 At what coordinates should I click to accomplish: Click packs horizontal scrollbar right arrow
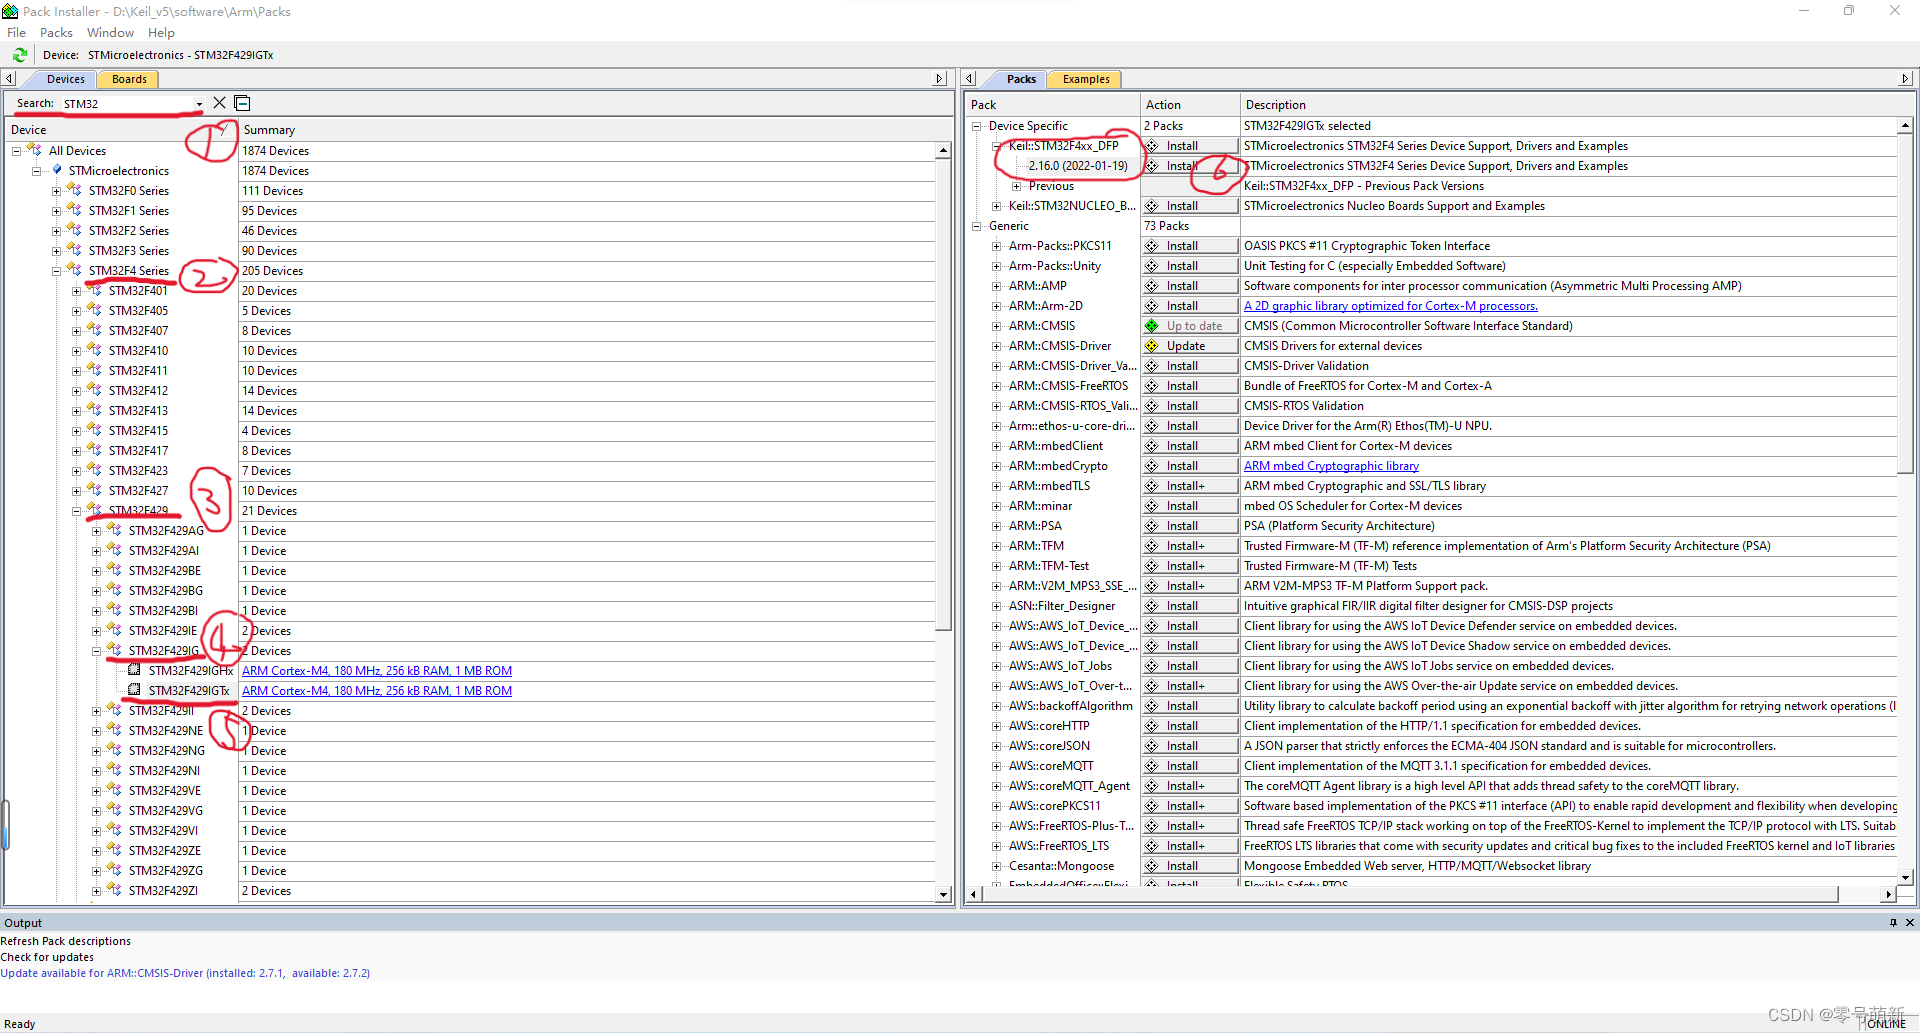[1888, 894]
